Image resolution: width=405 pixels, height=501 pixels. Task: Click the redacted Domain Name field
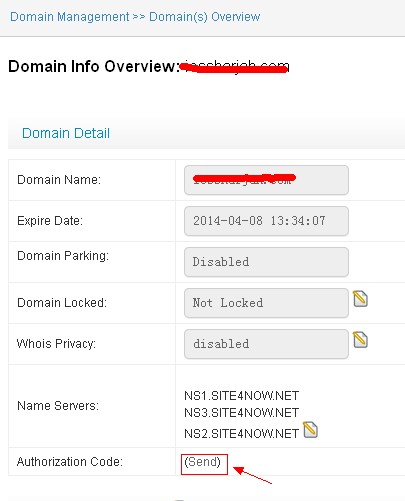coord(266,180)
